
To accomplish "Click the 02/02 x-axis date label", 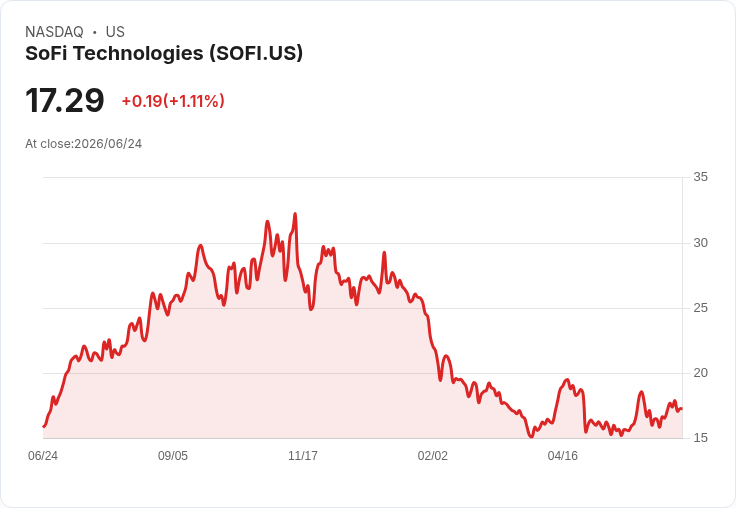I will coord(432,455).
